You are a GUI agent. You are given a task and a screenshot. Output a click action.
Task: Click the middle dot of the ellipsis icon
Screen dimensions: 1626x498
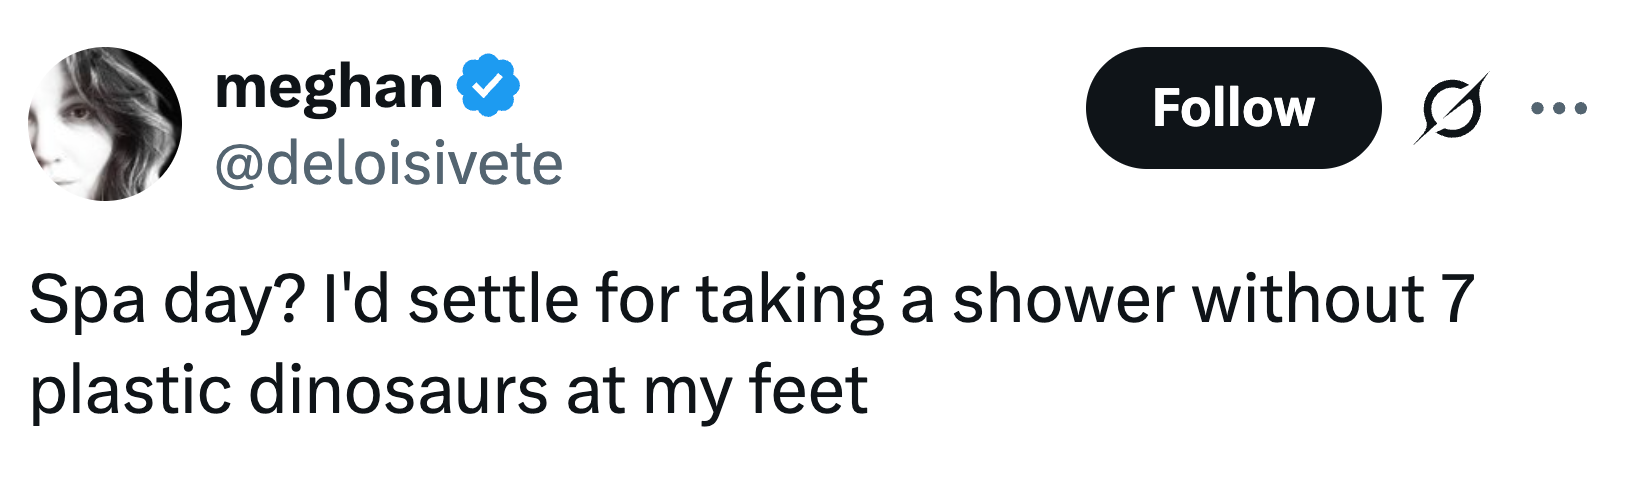point(1559,108)
